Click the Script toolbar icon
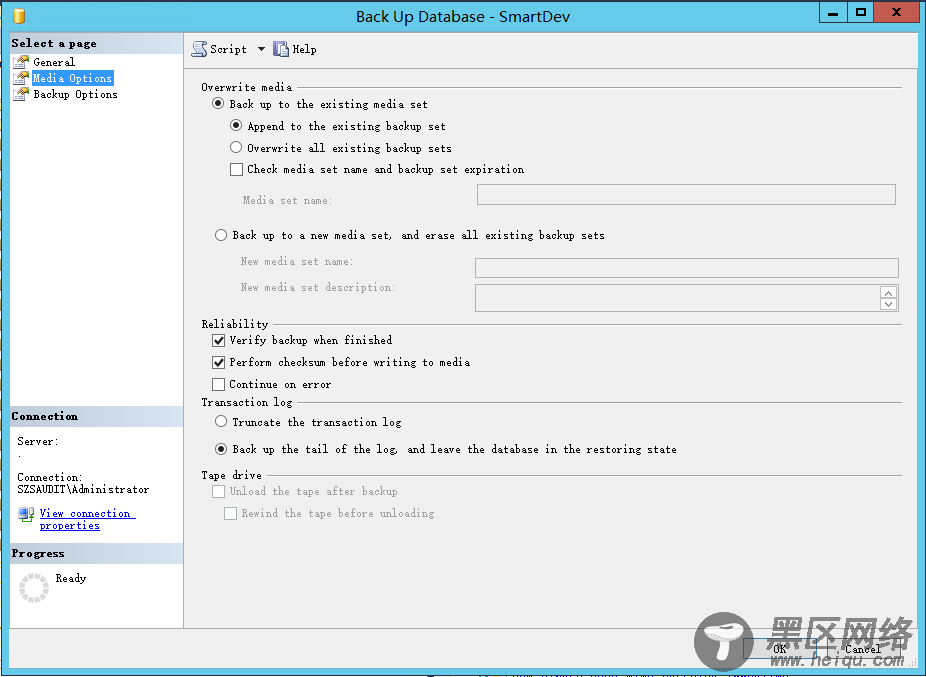 [x=199, y=49]
